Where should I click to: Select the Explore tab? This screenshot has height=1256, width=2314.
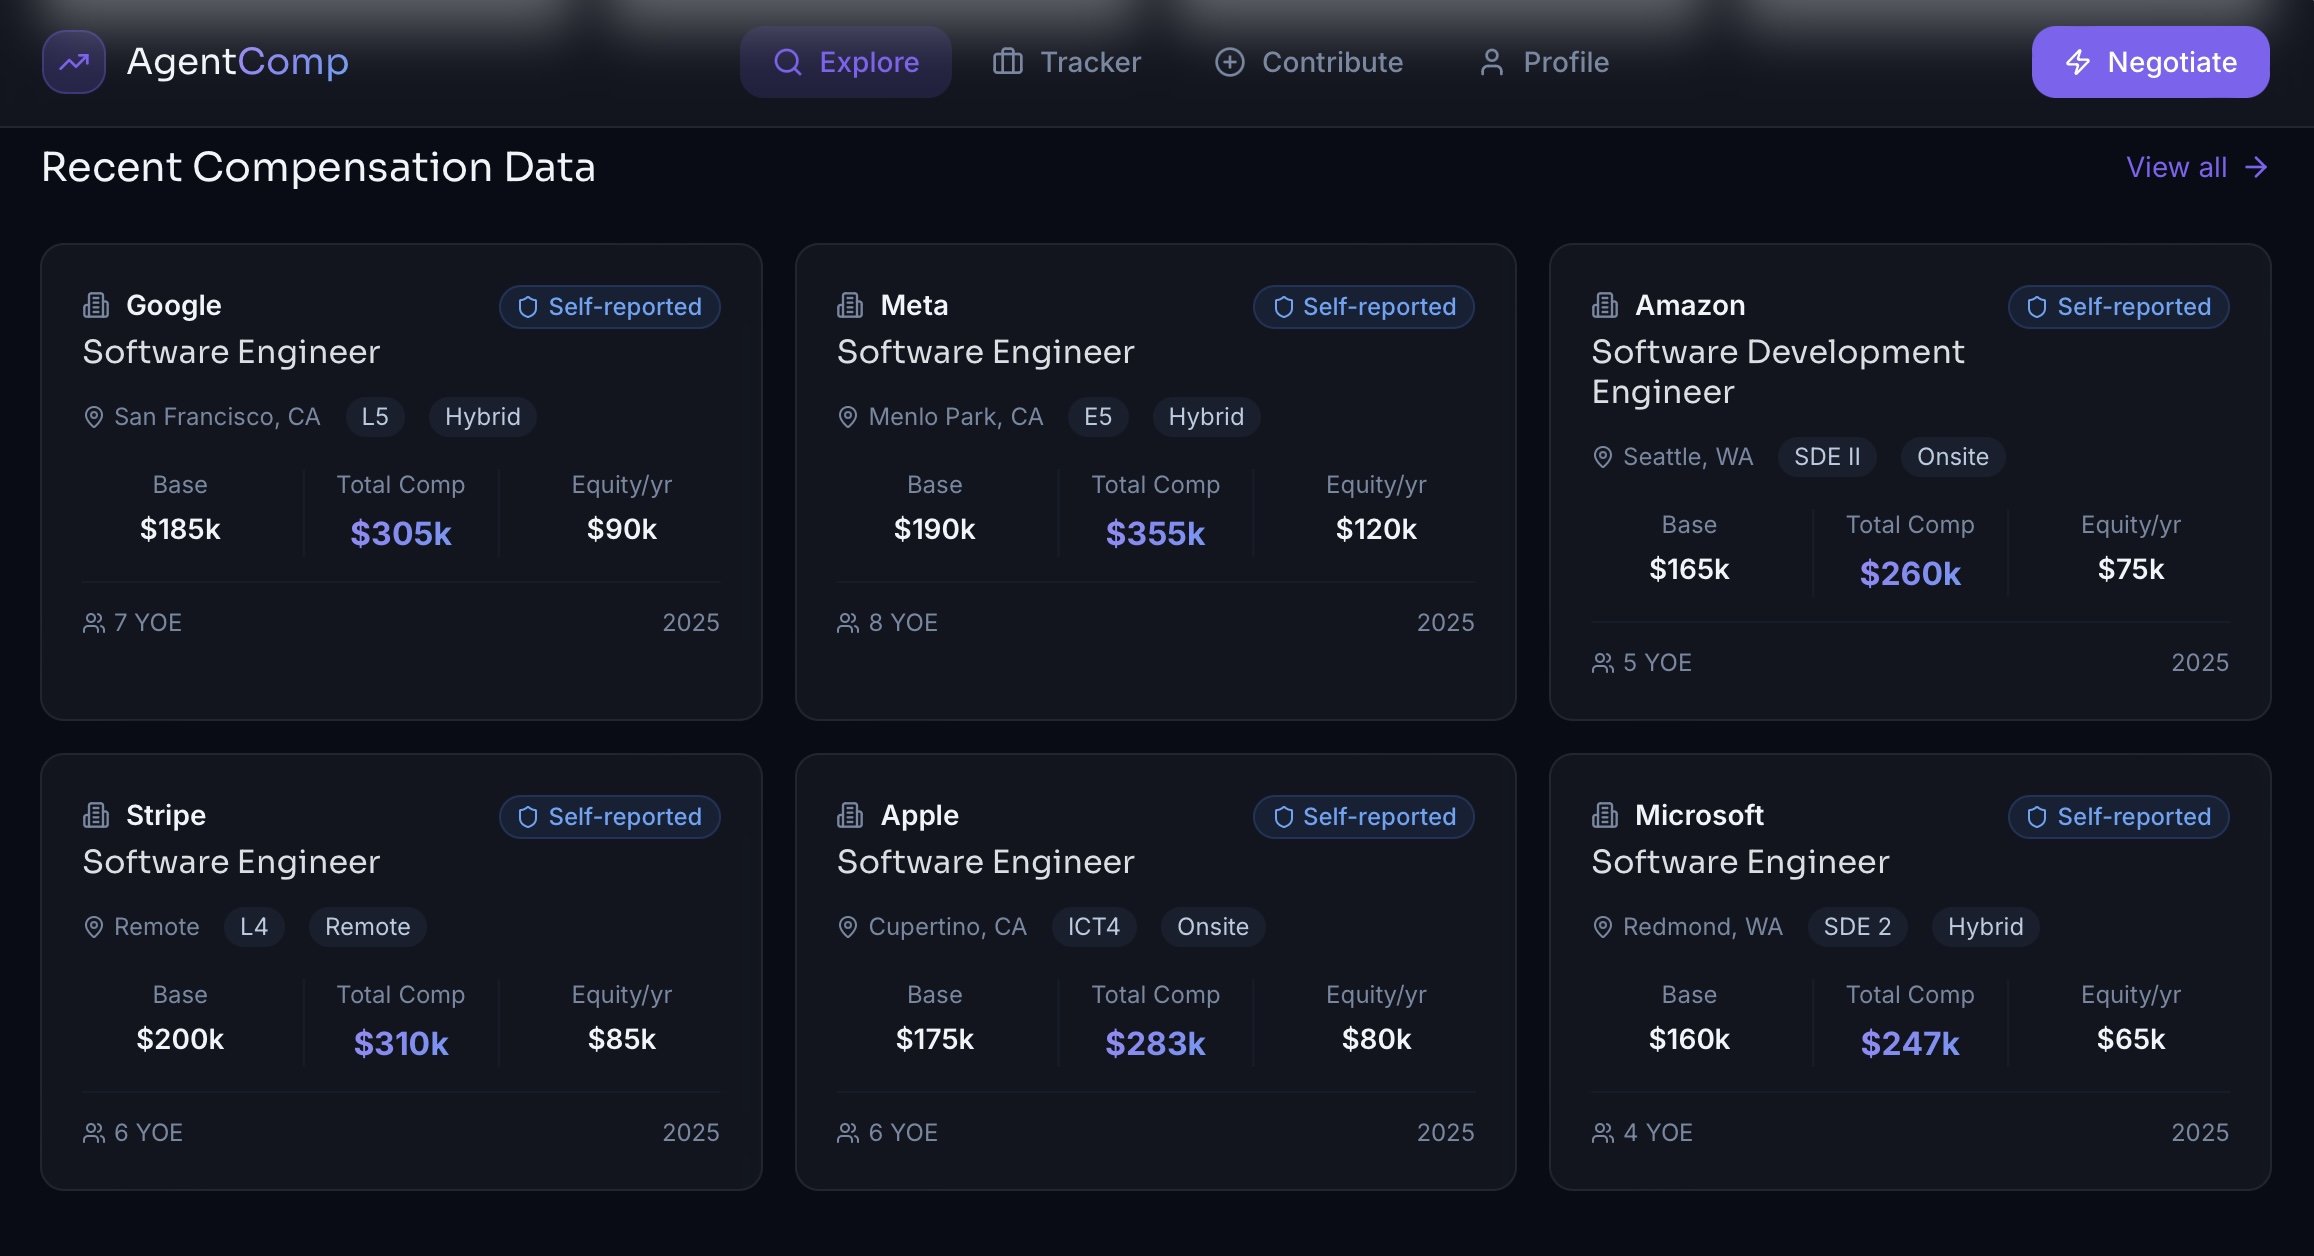tap(846, 62)
